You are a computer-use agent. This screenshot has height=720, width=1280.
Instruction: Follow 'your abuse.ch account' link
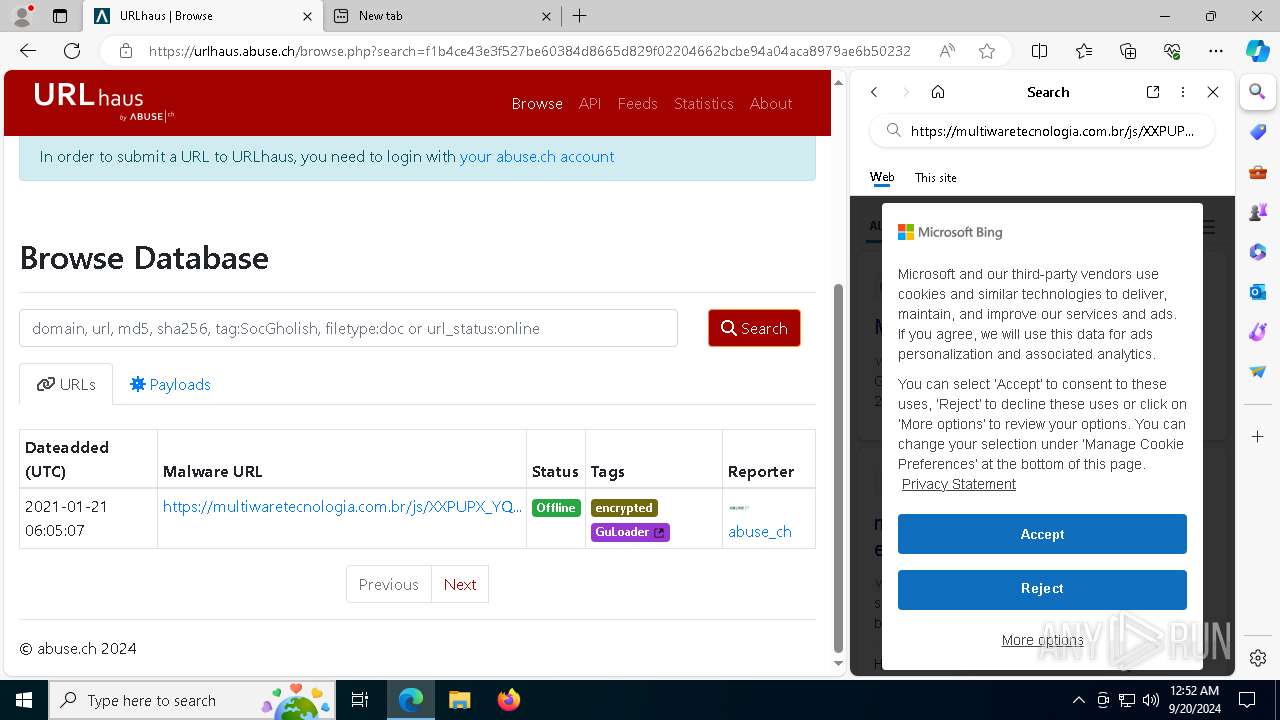pyautogui.click(x=537, y=156)
